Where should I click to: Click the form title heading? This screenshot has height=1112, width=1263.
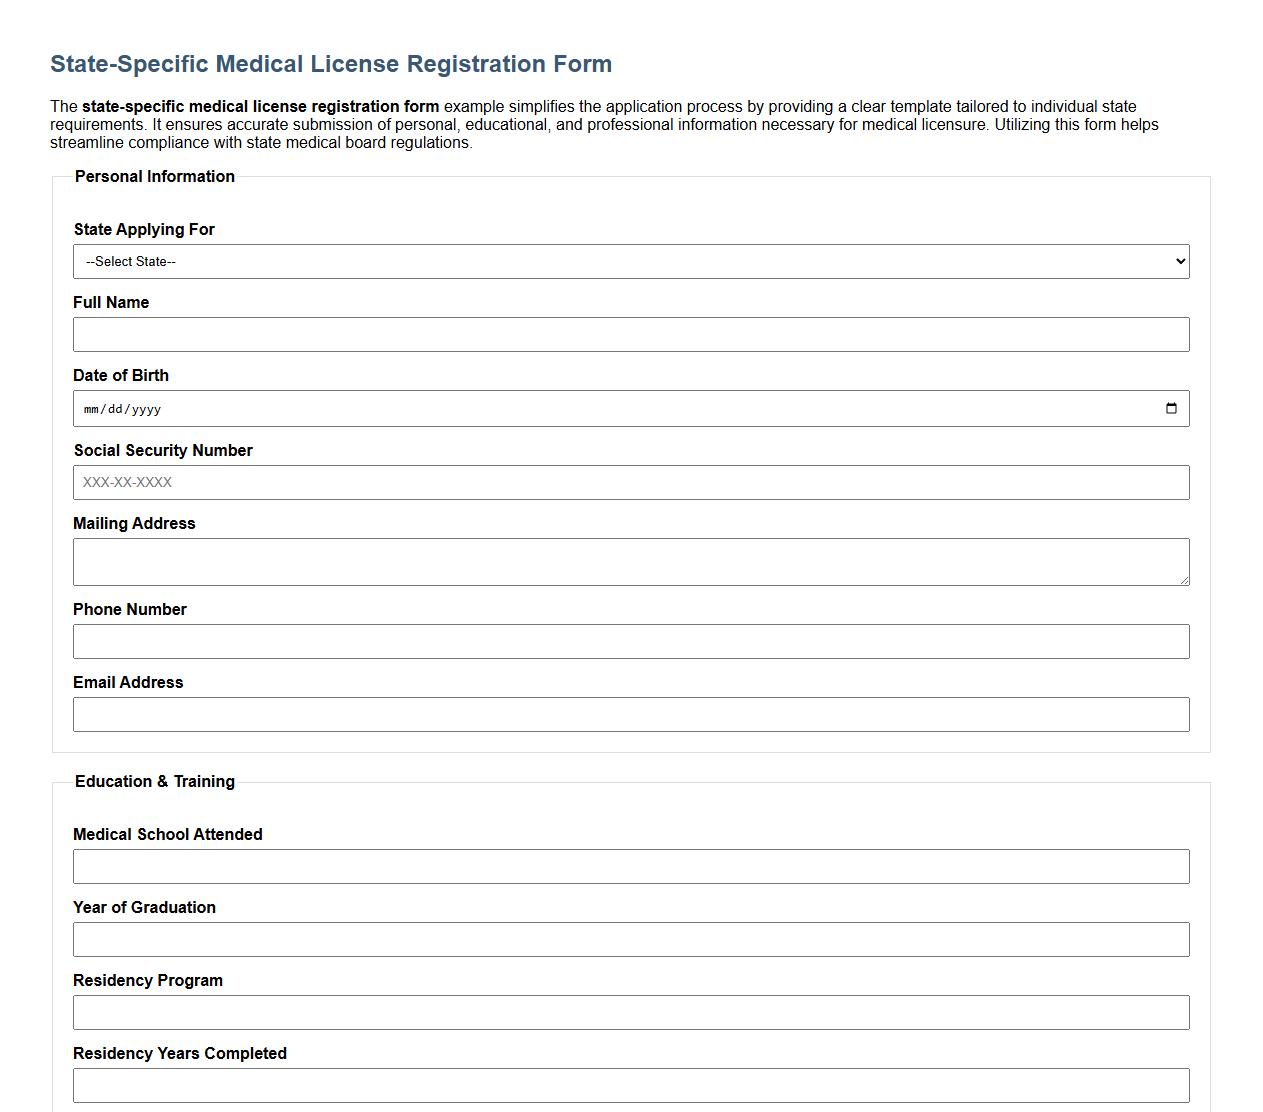[330, 63]
